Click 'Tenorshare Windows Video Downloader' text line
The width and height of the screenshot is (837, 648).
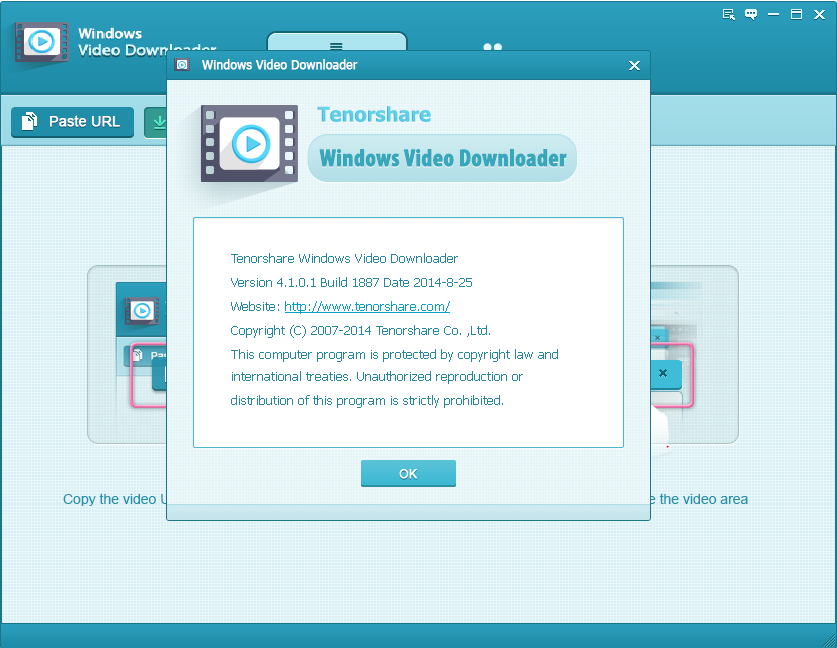pyautogui.click(x=344, y=258)
